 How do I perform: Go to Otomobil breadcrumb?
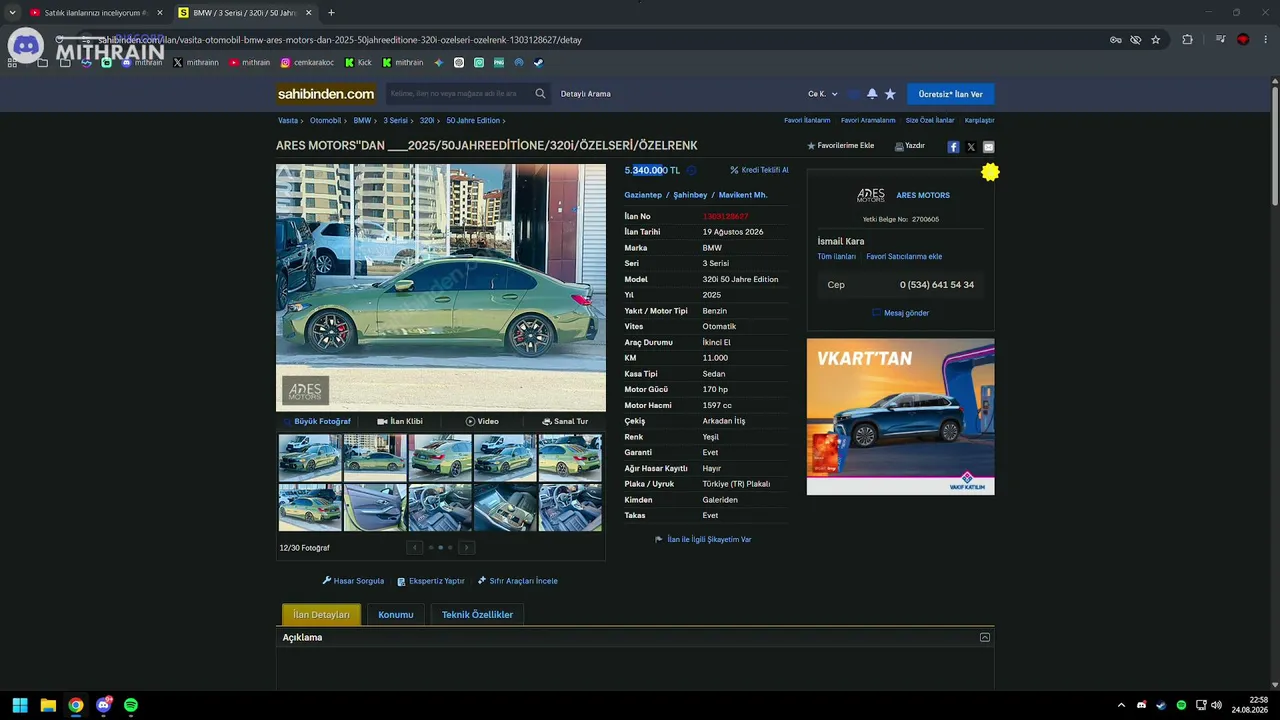pos(325,121)
